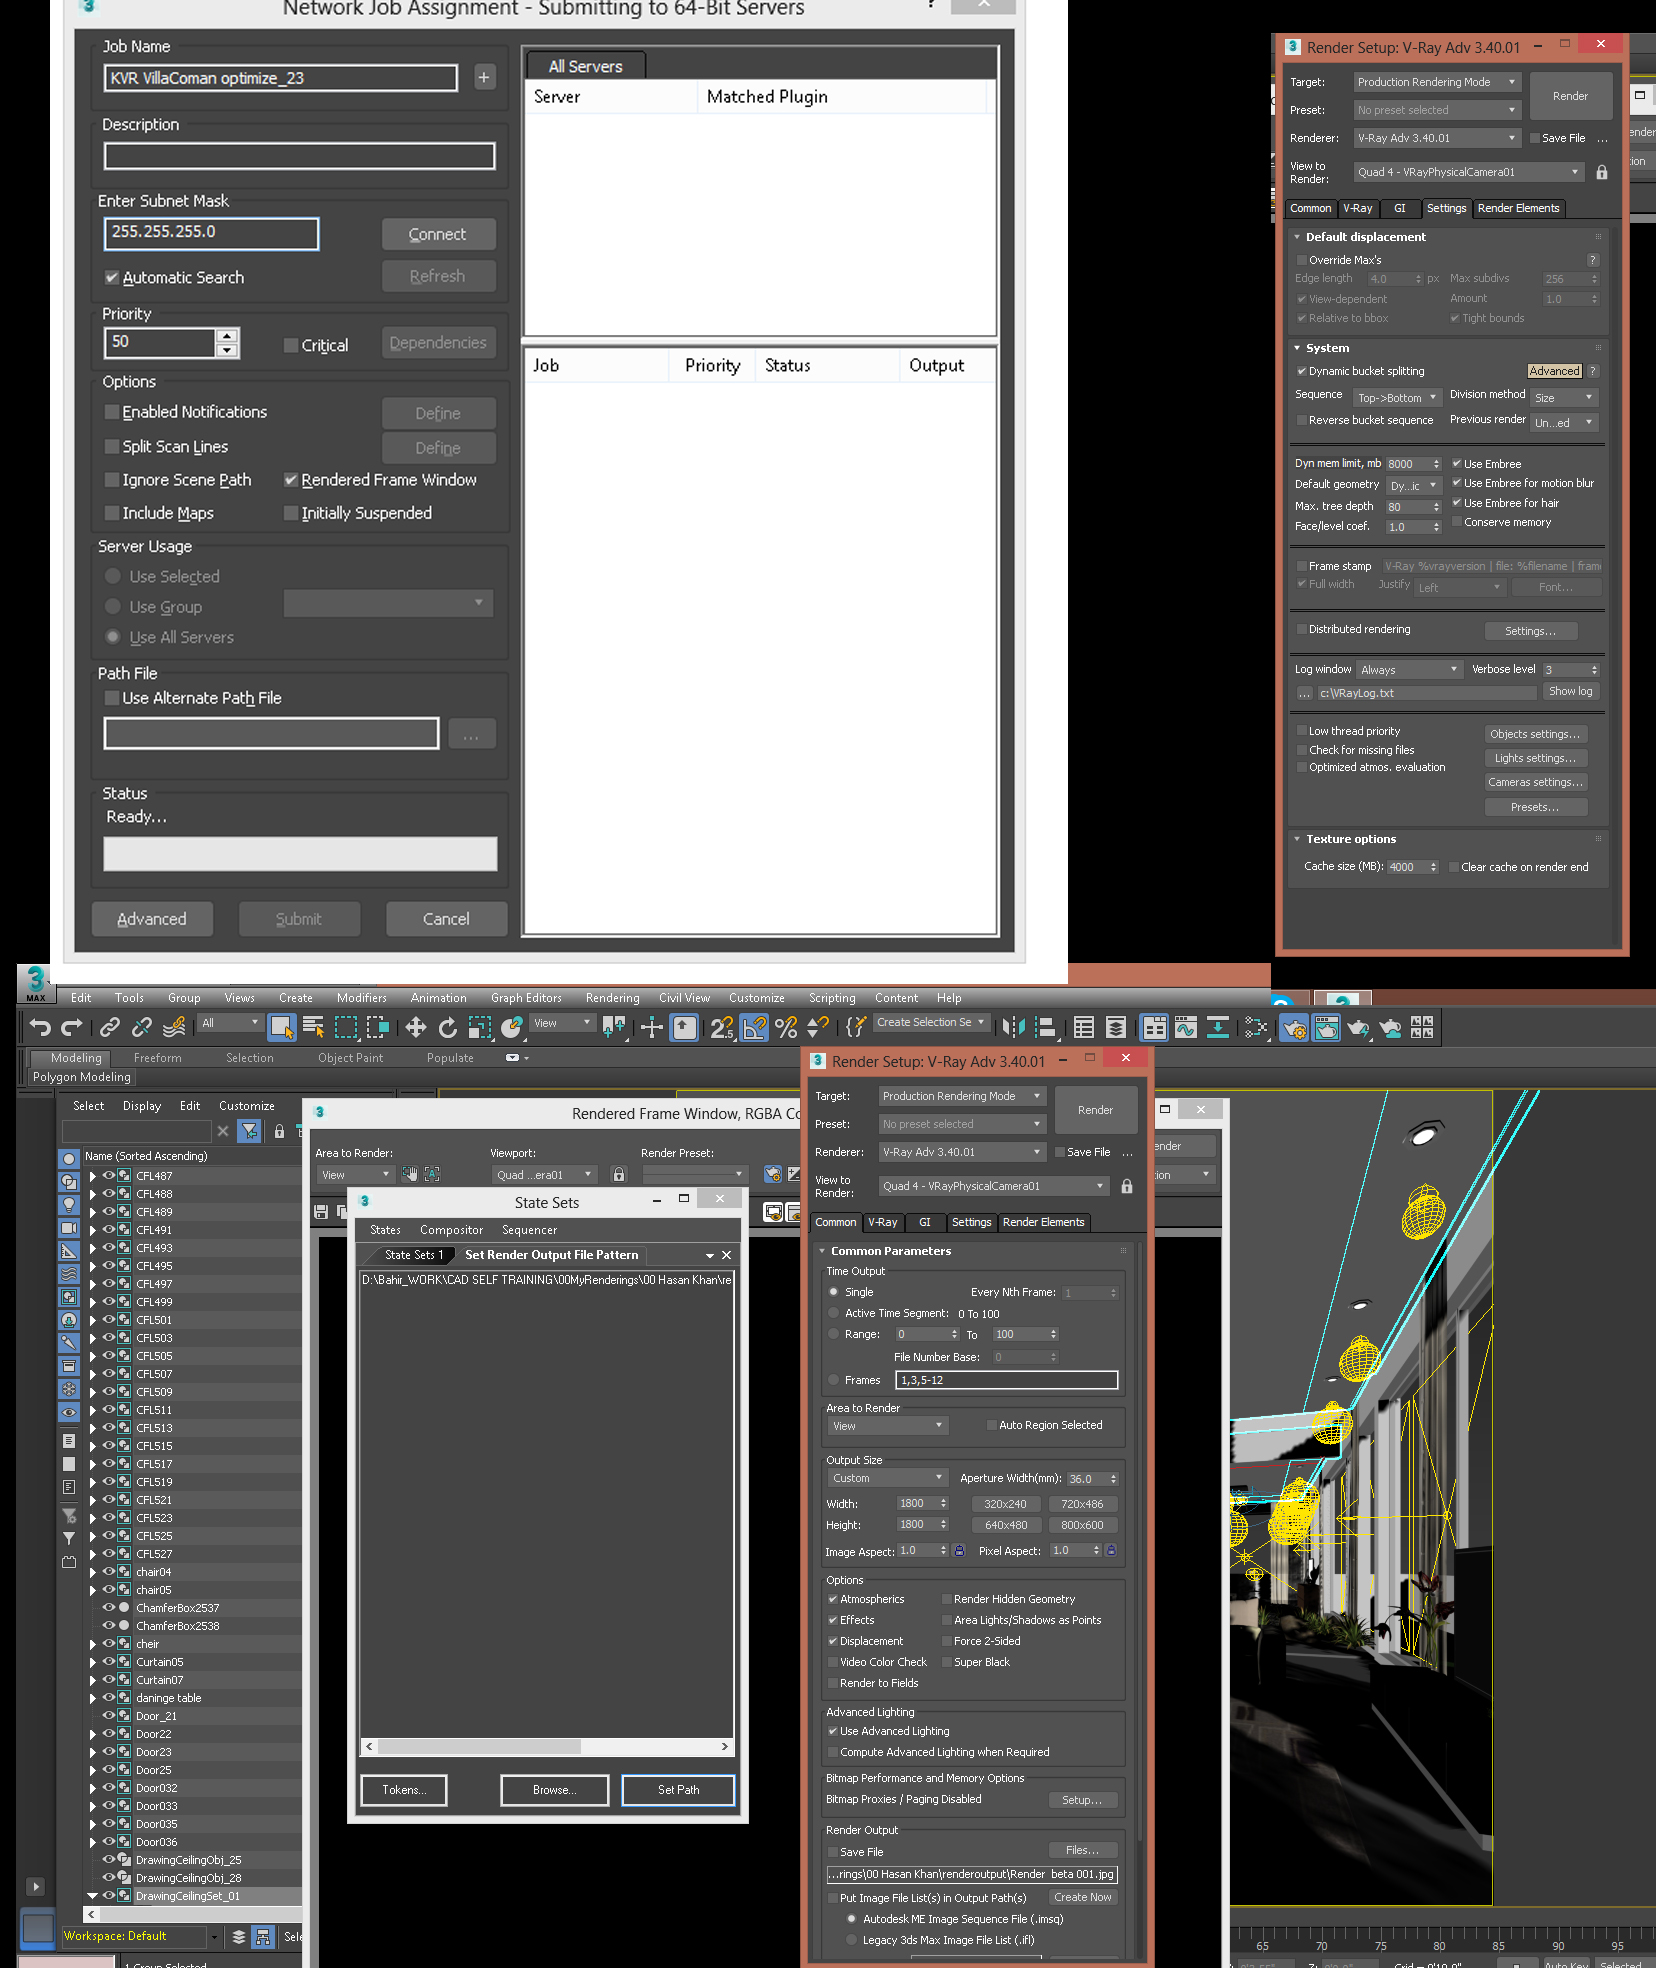The image size is (1656, 1968).
Task: Hide CFL487 using its eye icon
Action: [x=109, y=1176]
